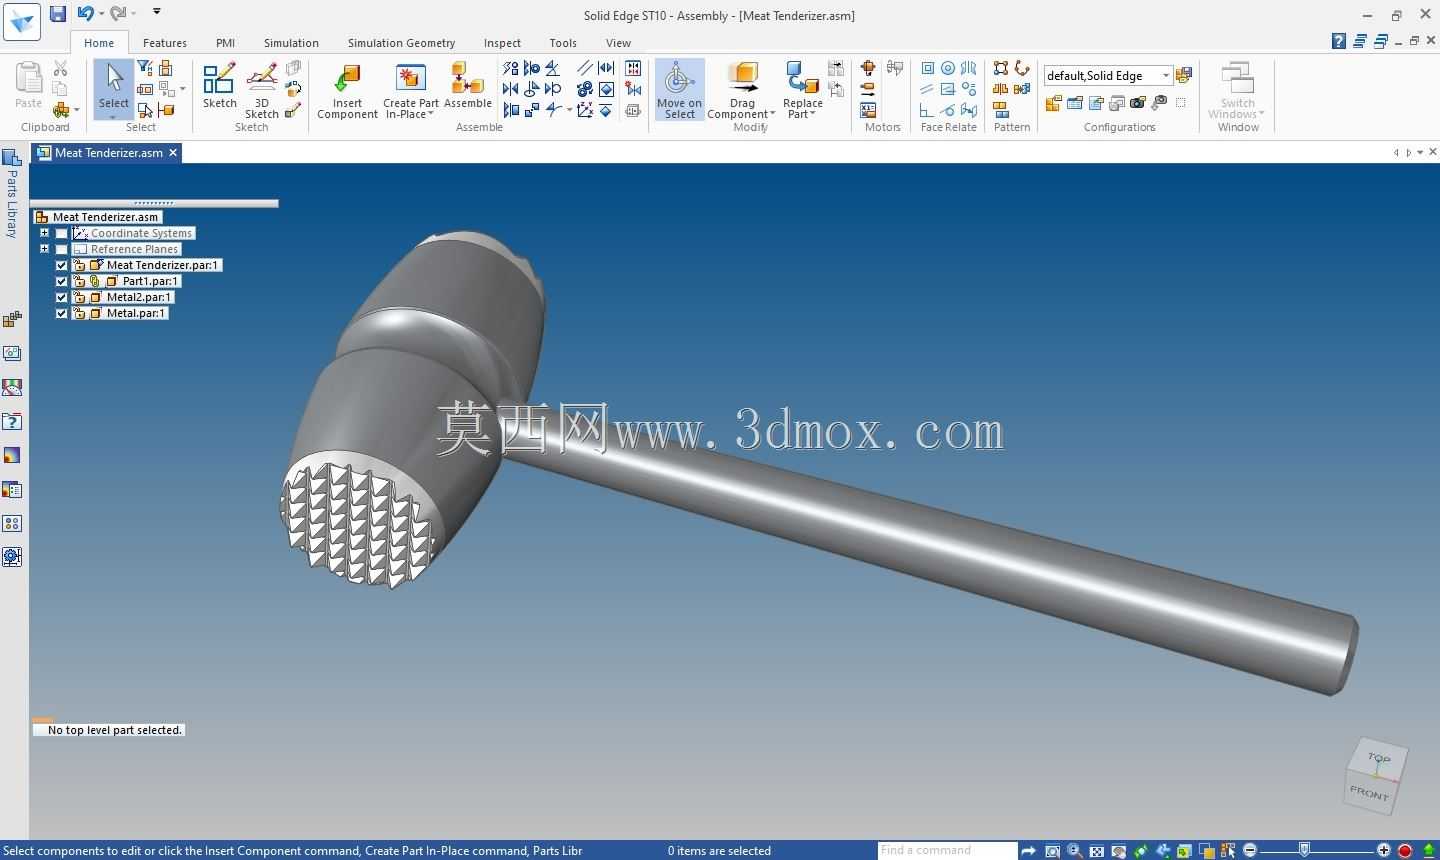The width and height of the screenshot is (1440, 860).
Task: Close the Meat Tenderizer.asm document tab
Action: coord(173,153)
